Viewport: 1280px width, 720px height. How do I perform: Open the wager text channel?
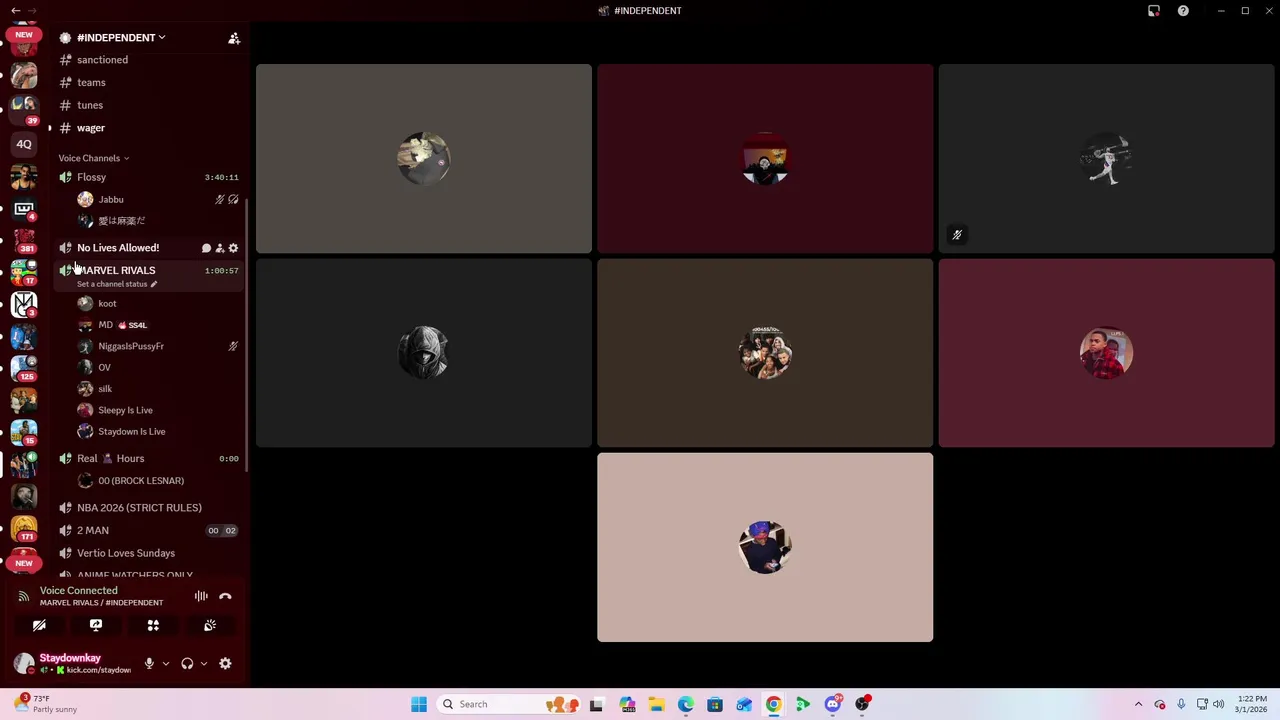[148, 128]
